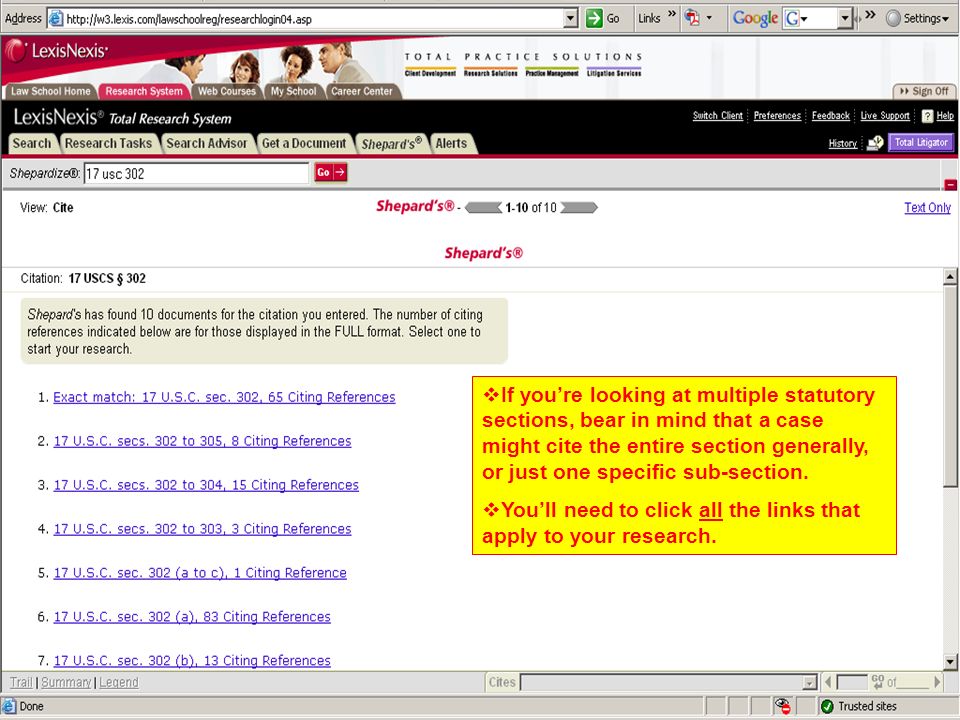Click the results scrollbar down arrow
Viewport: 960px width, 720px height.
pos(950,661)
